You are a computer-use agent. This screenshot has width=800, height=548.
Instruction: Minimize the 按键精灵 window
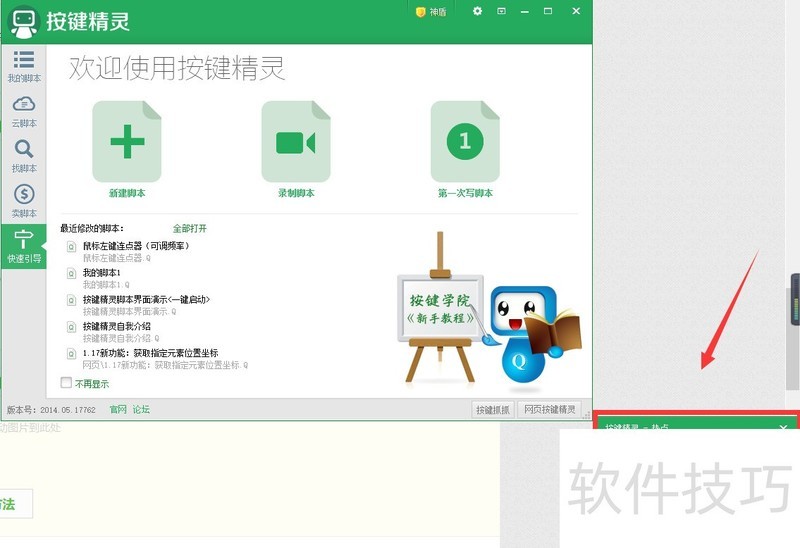pyautogui.click(x=524, y=11)
